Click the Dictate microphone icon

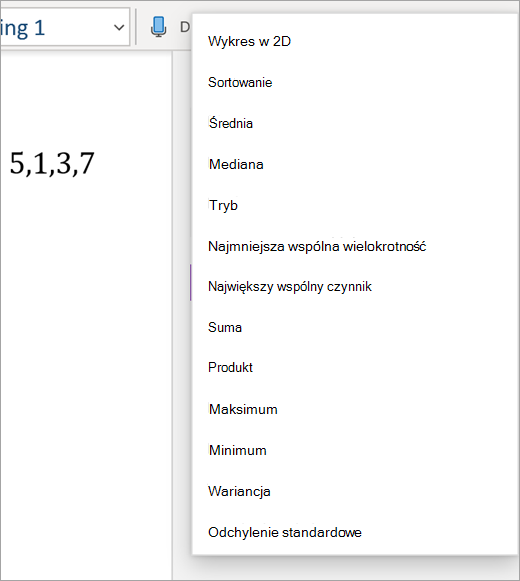[159, 27]
